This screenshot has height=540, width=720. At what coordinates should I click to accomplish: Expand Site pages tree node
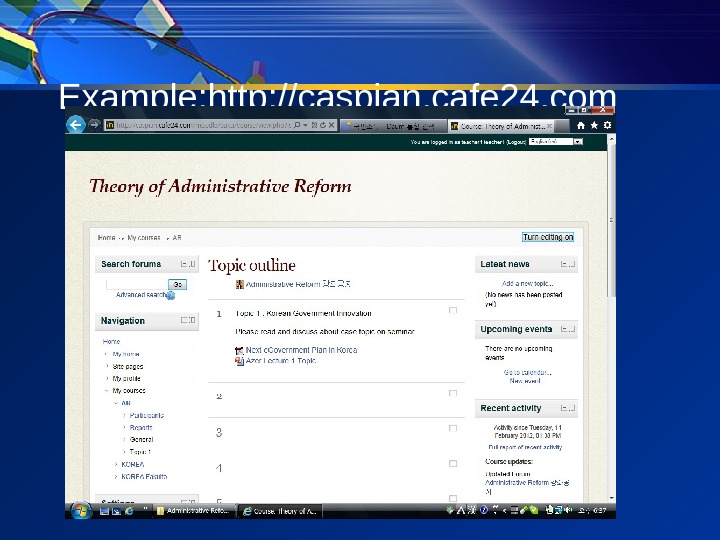107,366
